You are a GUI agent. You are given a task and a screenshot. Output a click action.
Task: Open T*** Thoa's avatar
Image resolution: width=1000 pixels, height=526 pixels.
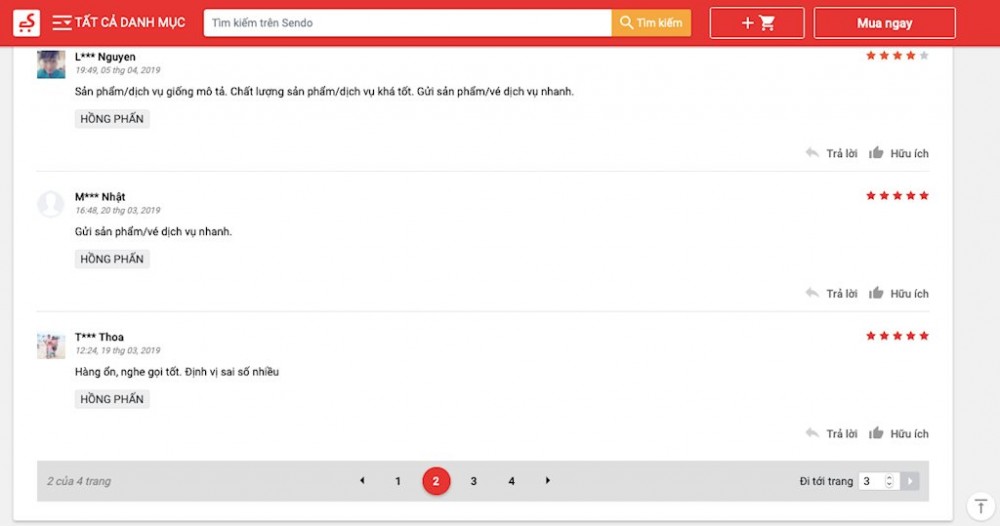(x=51, y=345)
